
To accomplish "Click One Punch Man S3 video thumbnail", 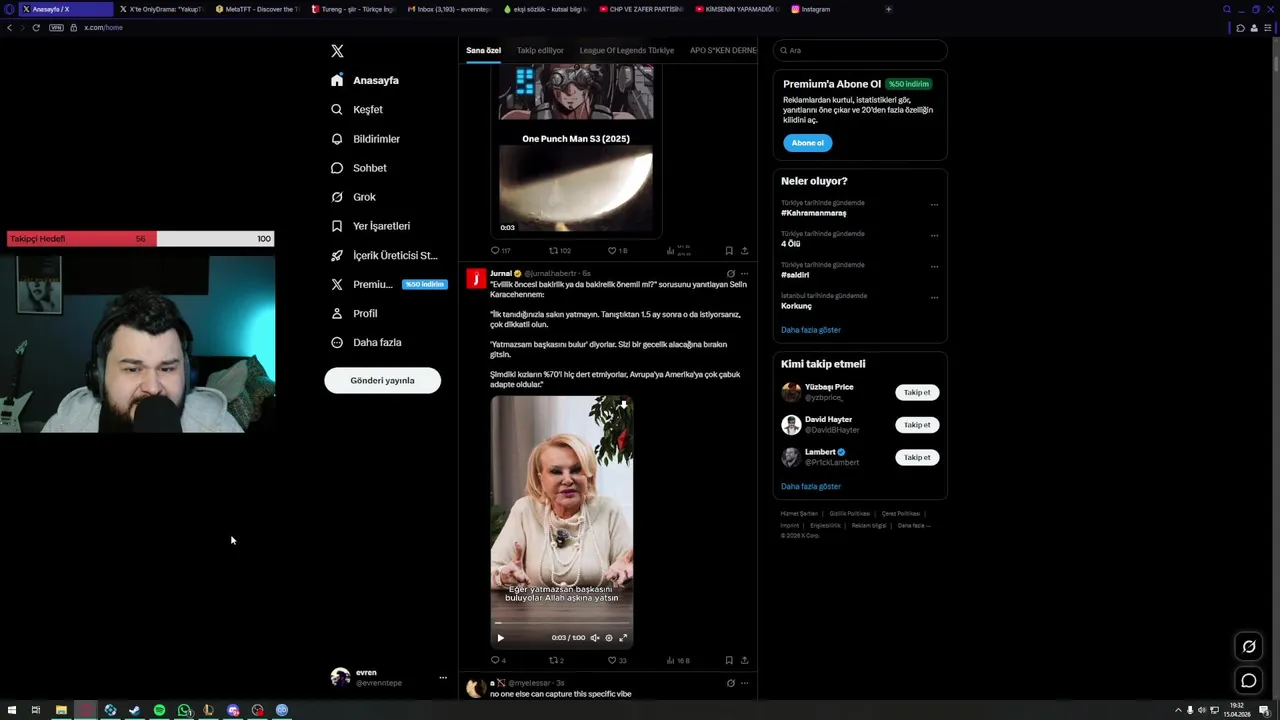I will (x=576, y=189).
